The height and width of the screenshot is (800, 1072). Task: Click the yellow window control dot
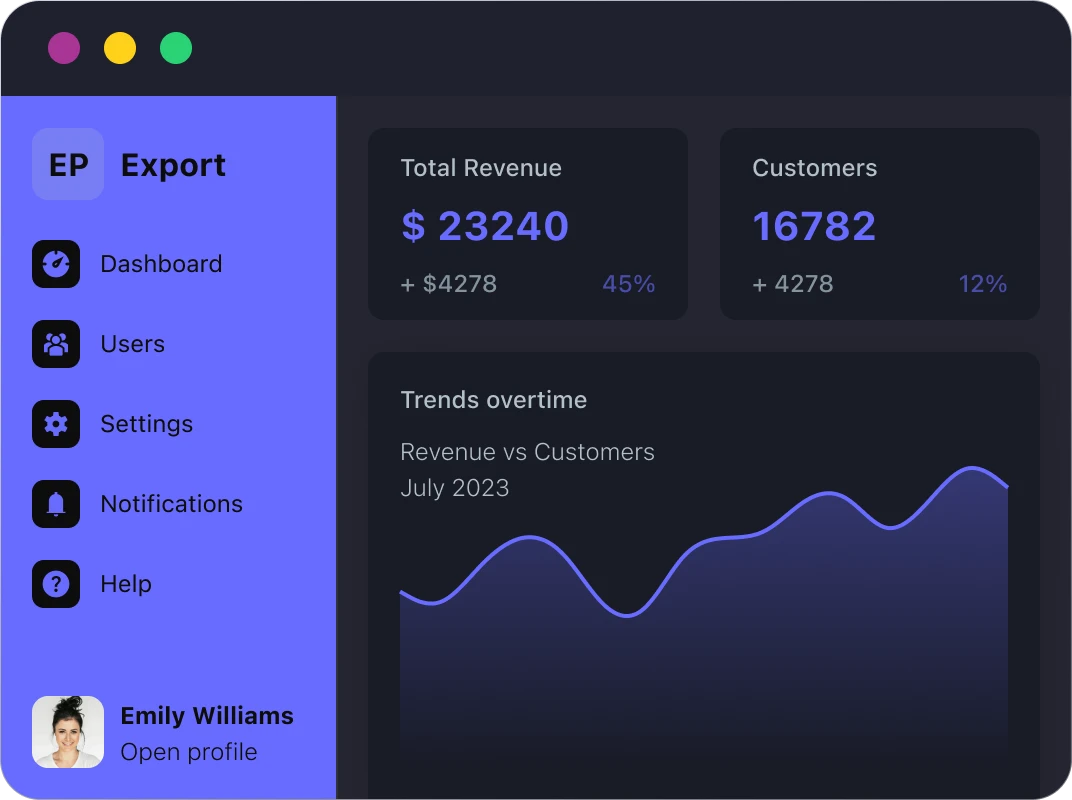(x=120, y=48)
